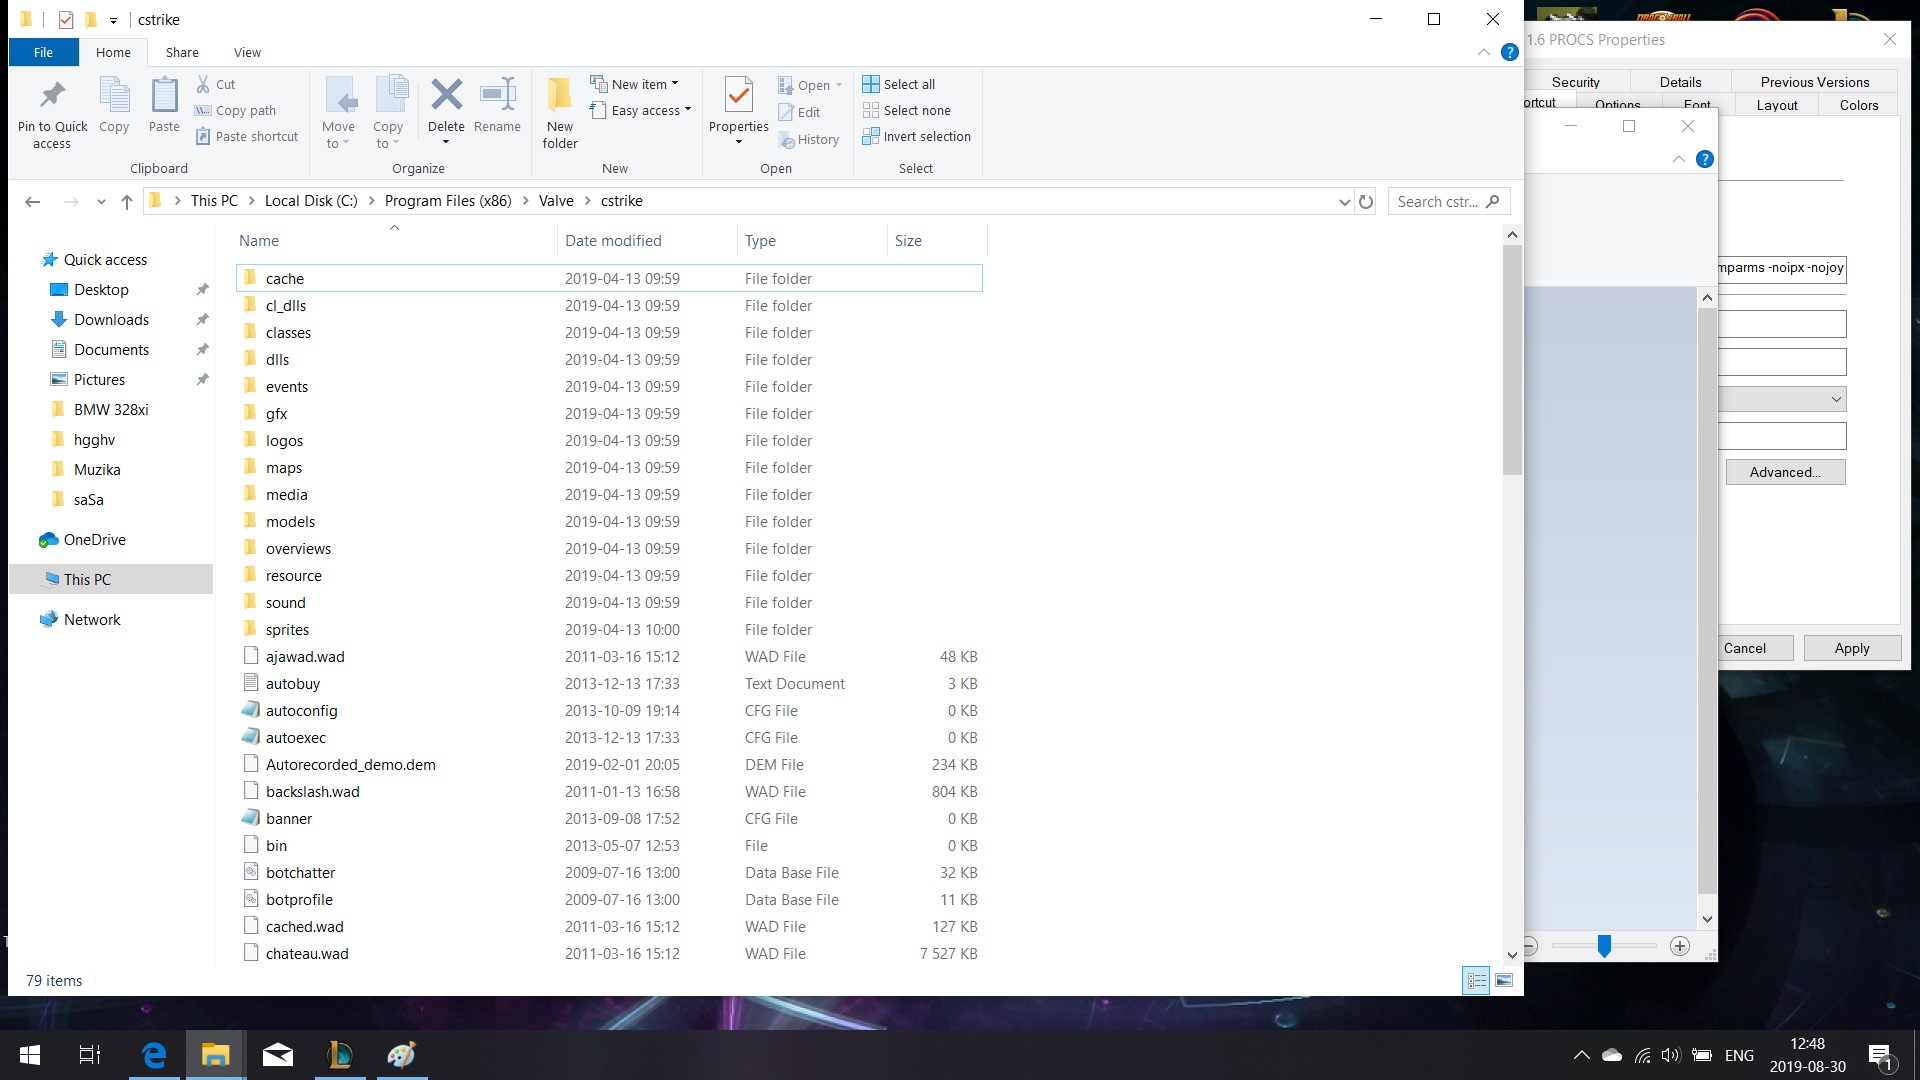Open combo box in Properties dialog
Image resolution: width=1920 pixels, height=1080 pixels.
click(1784, 399)
